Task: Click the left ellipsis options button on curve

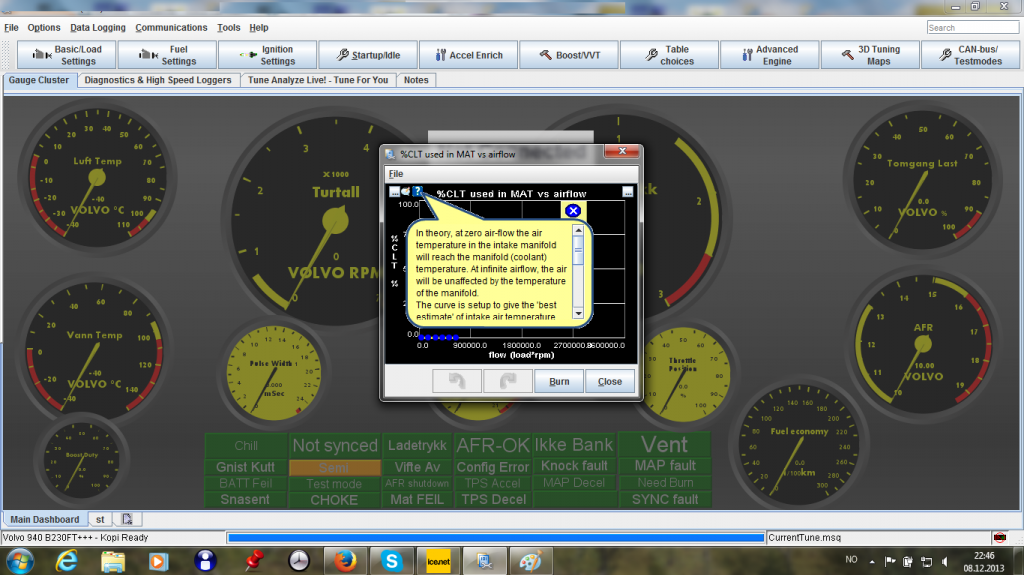Action: 394,191
